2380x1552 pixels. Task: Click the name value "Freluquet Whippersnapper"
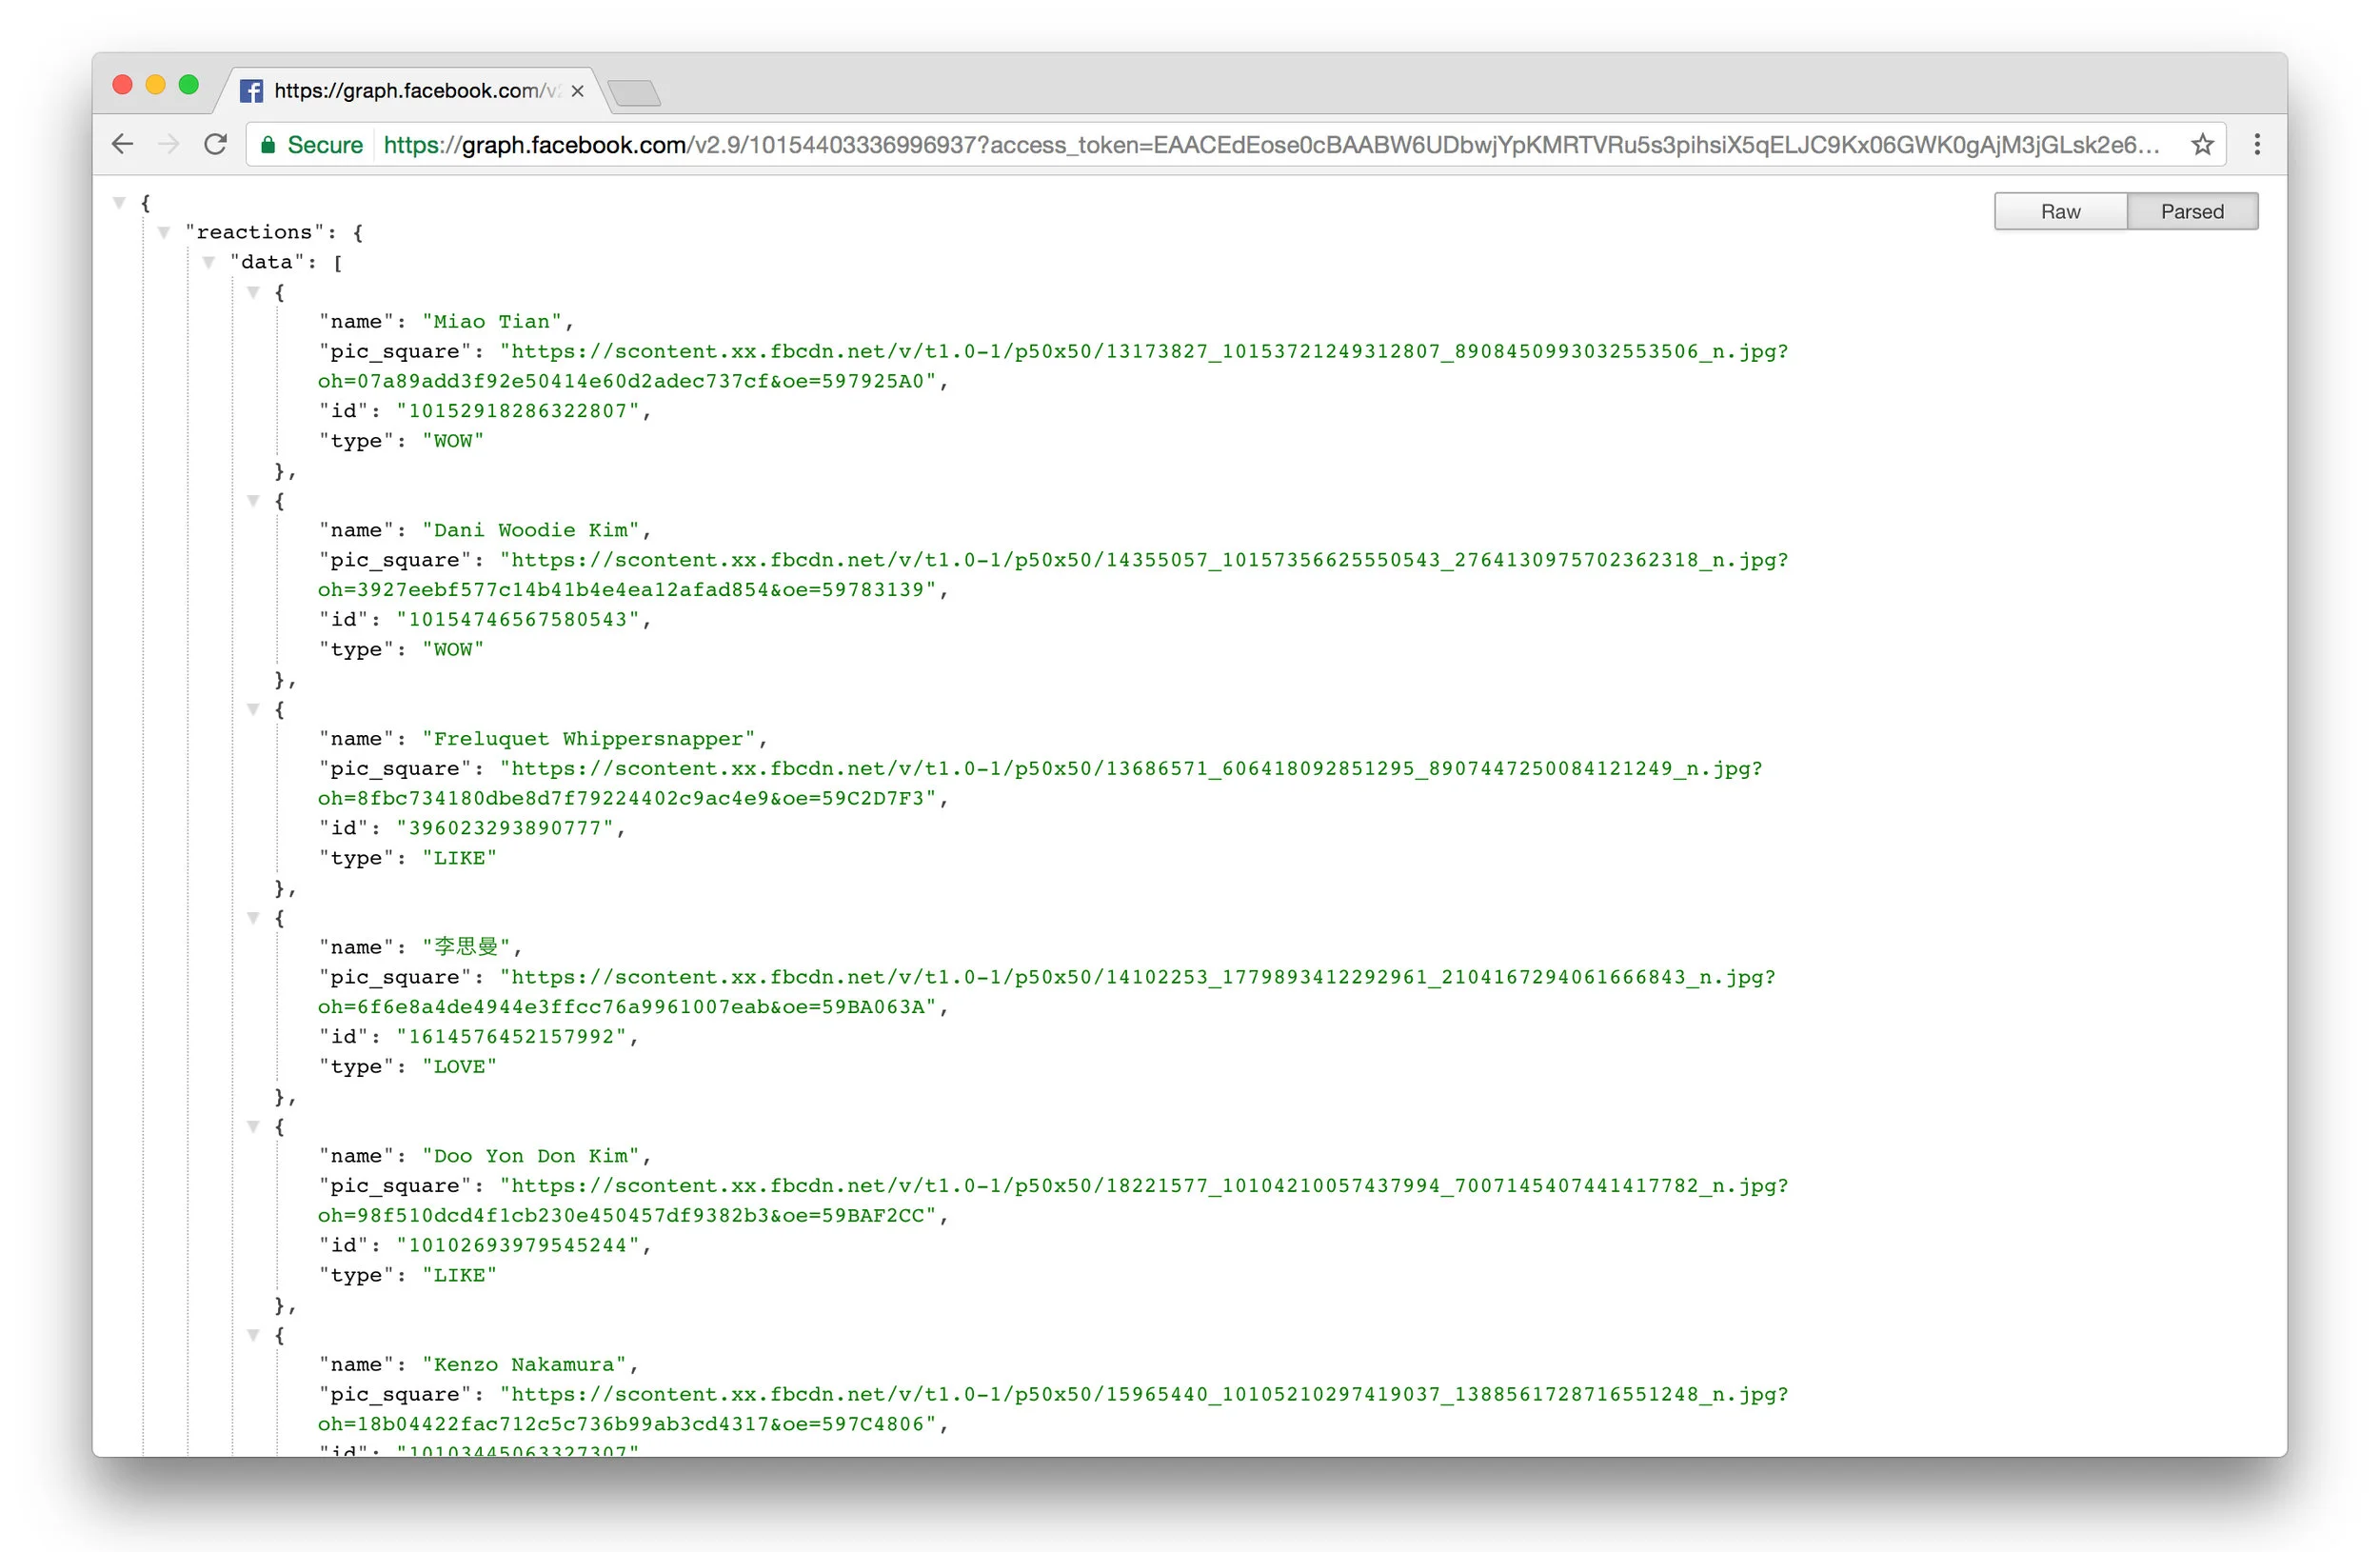tap(588, 739)
